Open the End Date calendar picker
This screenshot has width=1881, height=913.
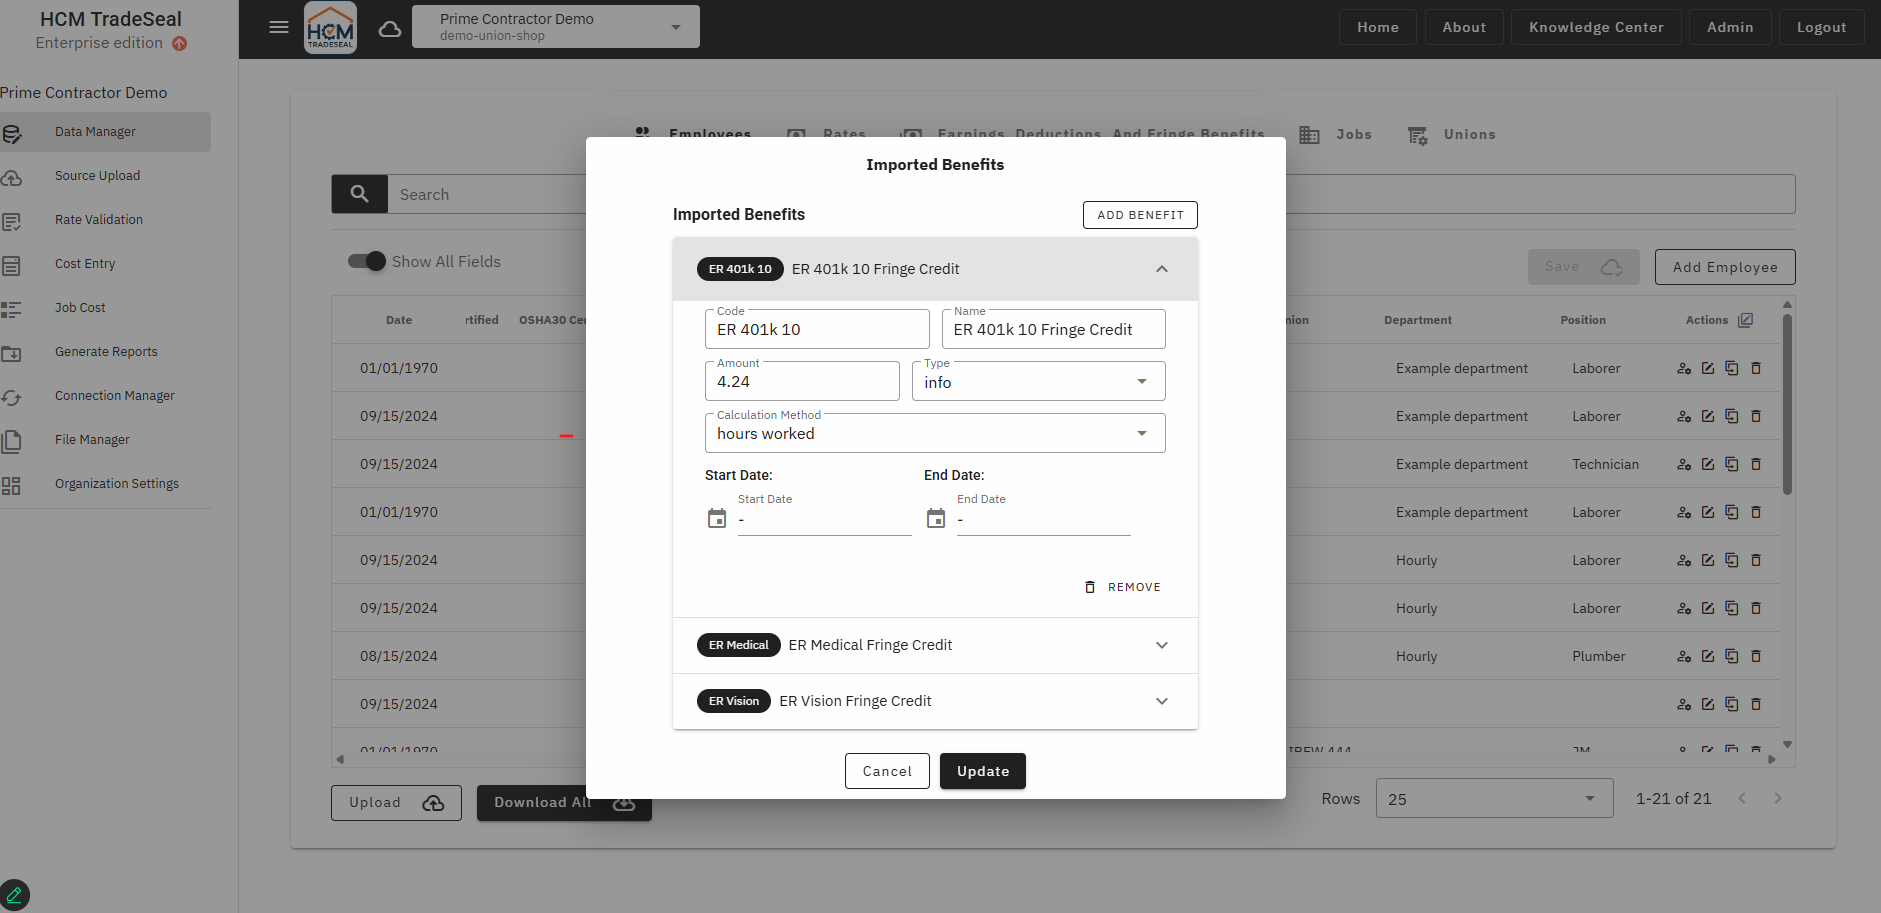[936, 518]
